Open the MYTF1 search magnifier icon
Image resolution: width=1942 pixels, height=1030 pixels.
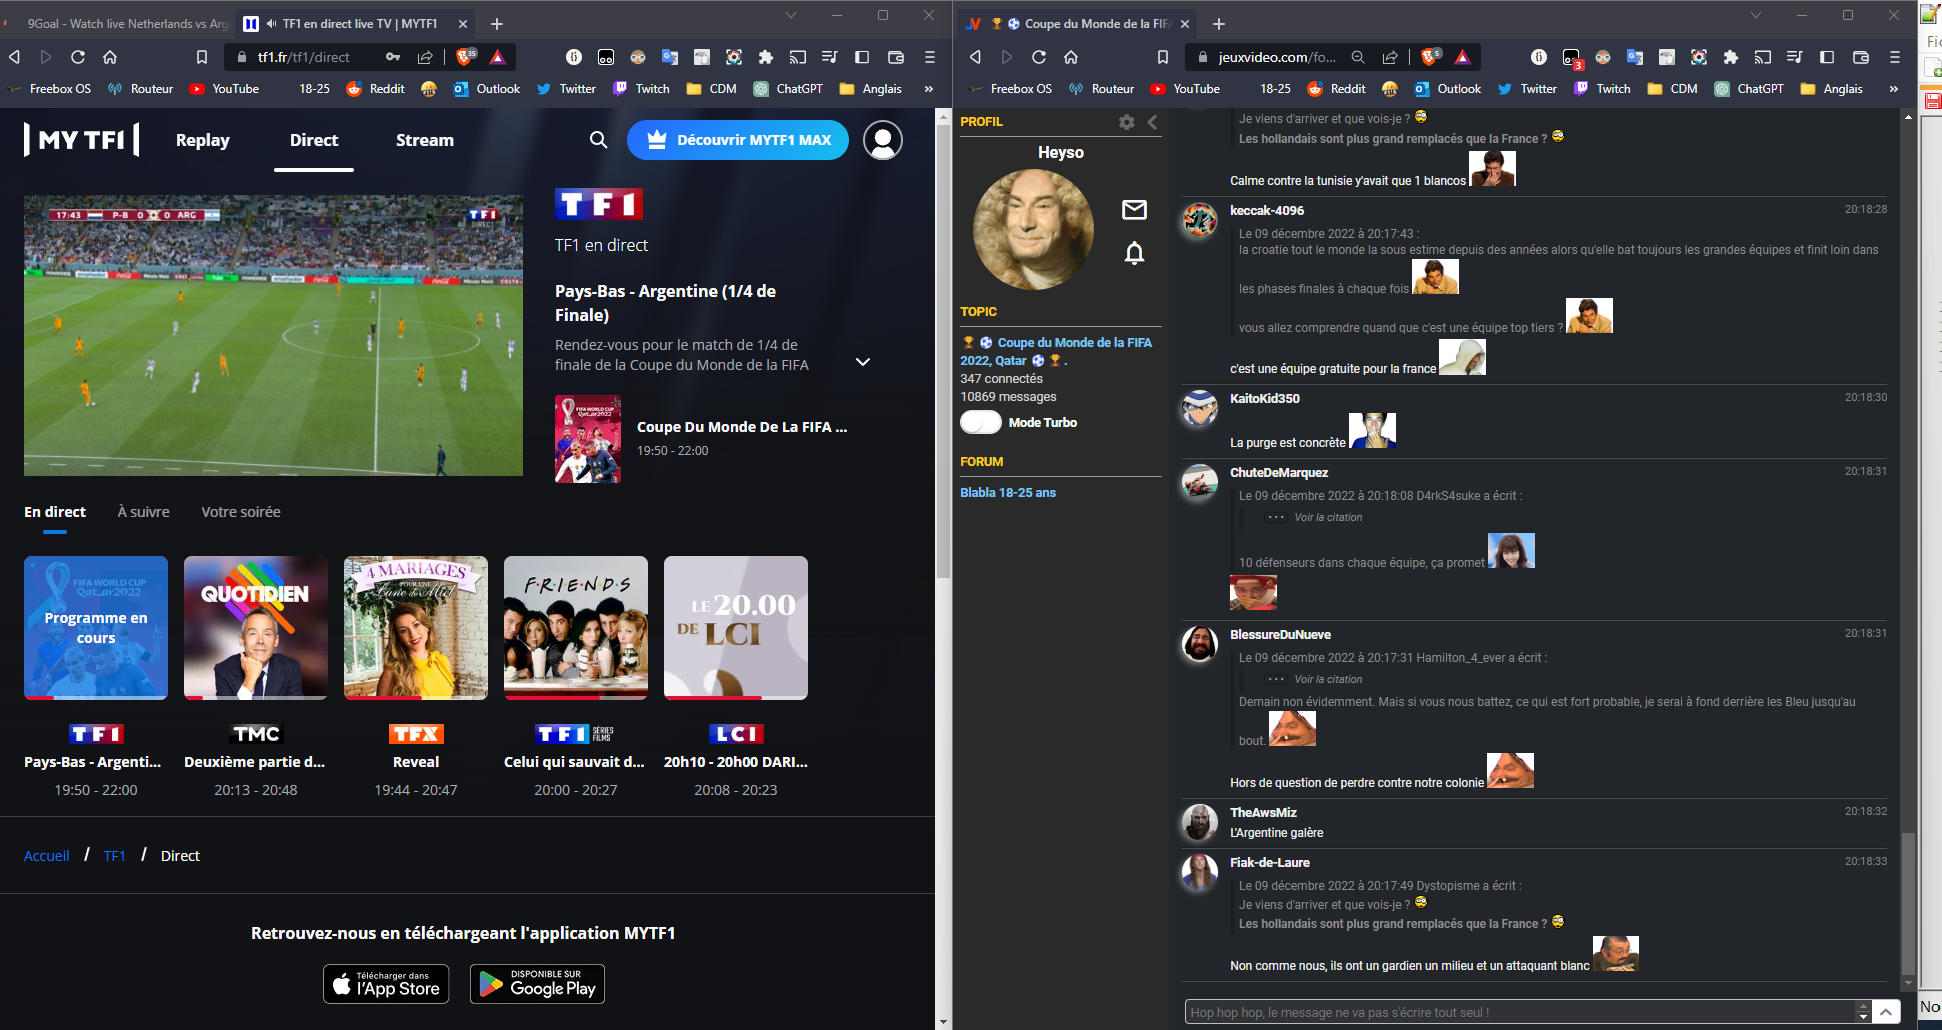(598, 140)
